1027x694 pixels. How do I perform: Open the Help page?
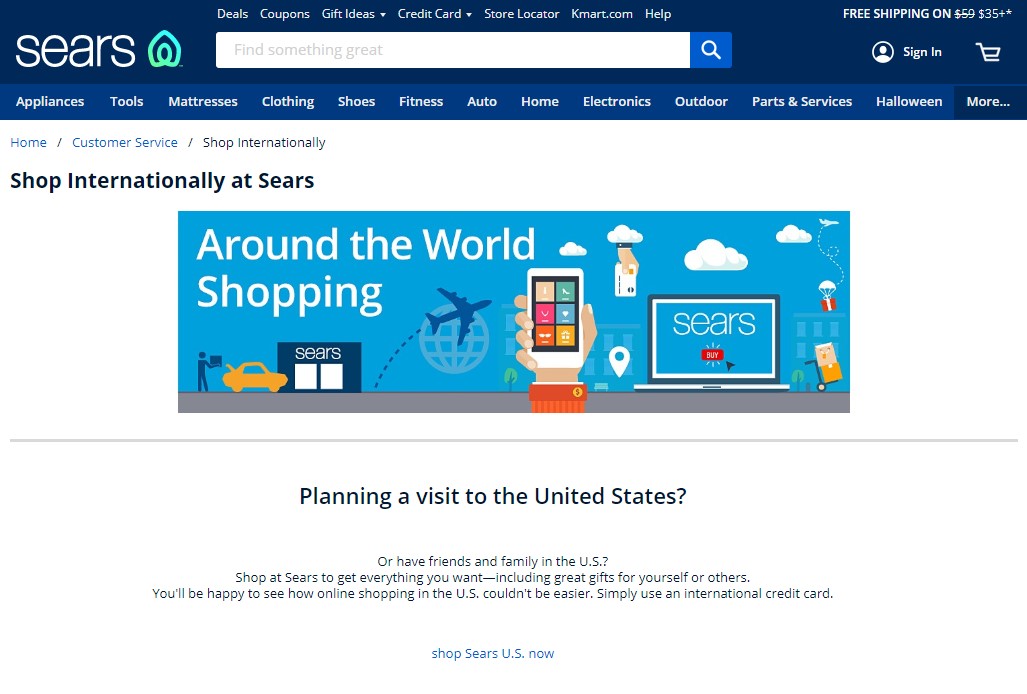click(658, 14)
